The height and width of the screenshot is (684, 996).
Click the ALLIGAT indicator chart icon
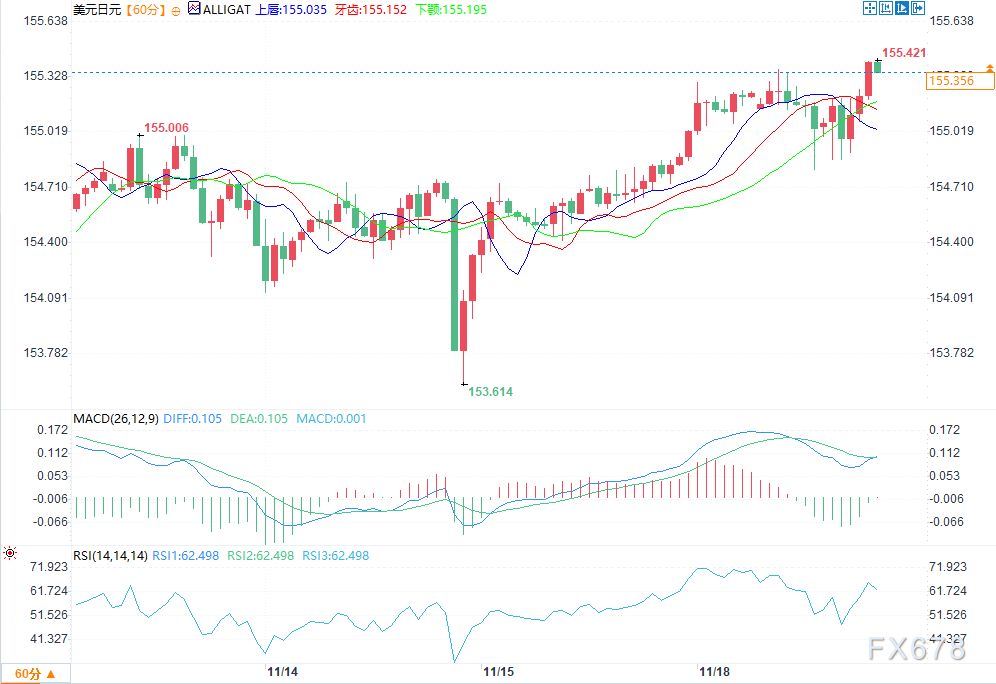point(193,8)
